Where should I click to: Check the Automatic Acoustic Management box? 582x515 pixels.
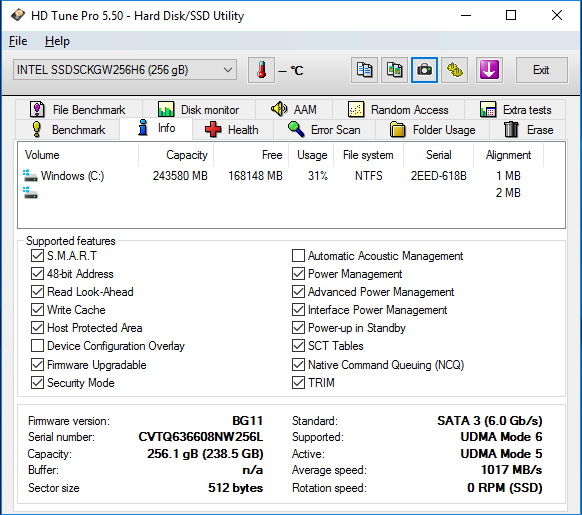(x=298, y=255)
